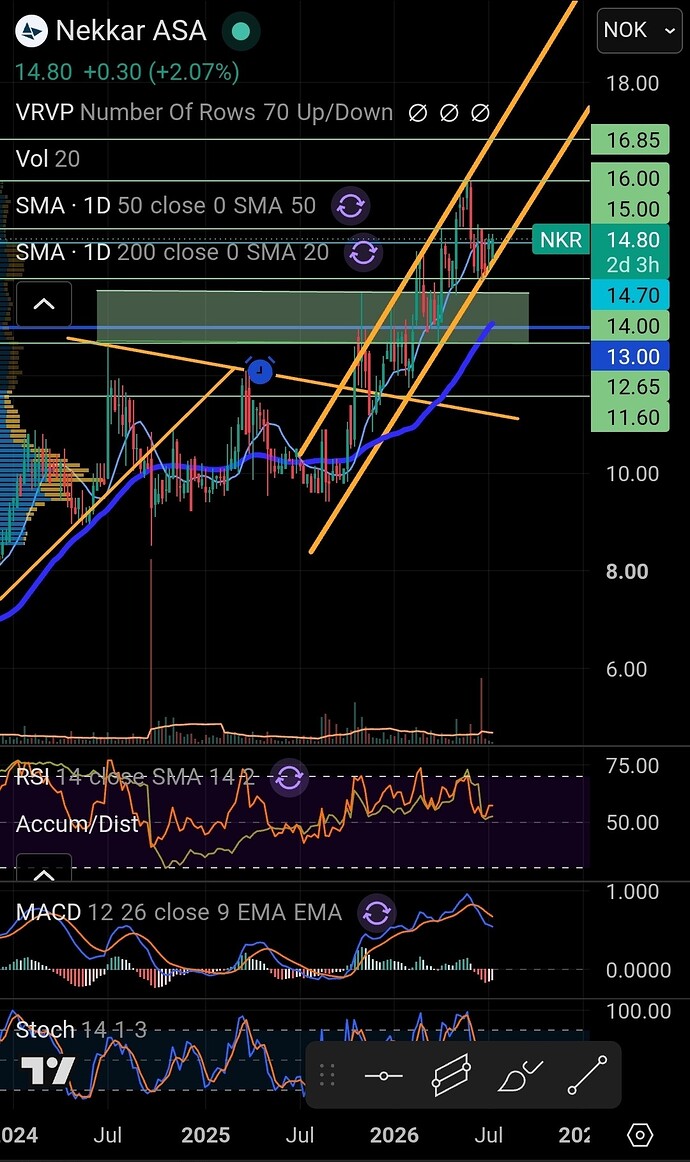Grab the drawing toolbar handle dots
Viewport: 690px width, 1162px height.
328,1075
